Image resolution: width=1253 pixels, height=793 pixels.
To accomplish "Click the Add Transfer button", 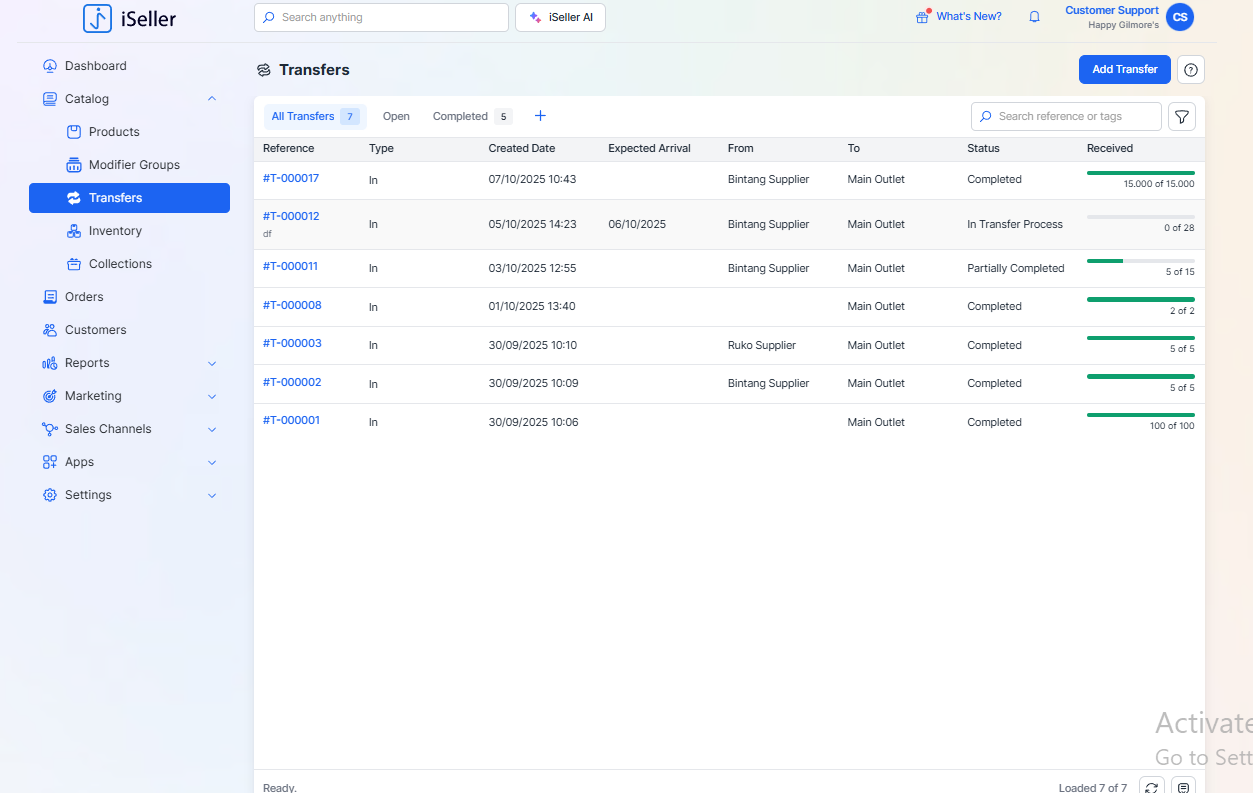I will pos(1124,70).
